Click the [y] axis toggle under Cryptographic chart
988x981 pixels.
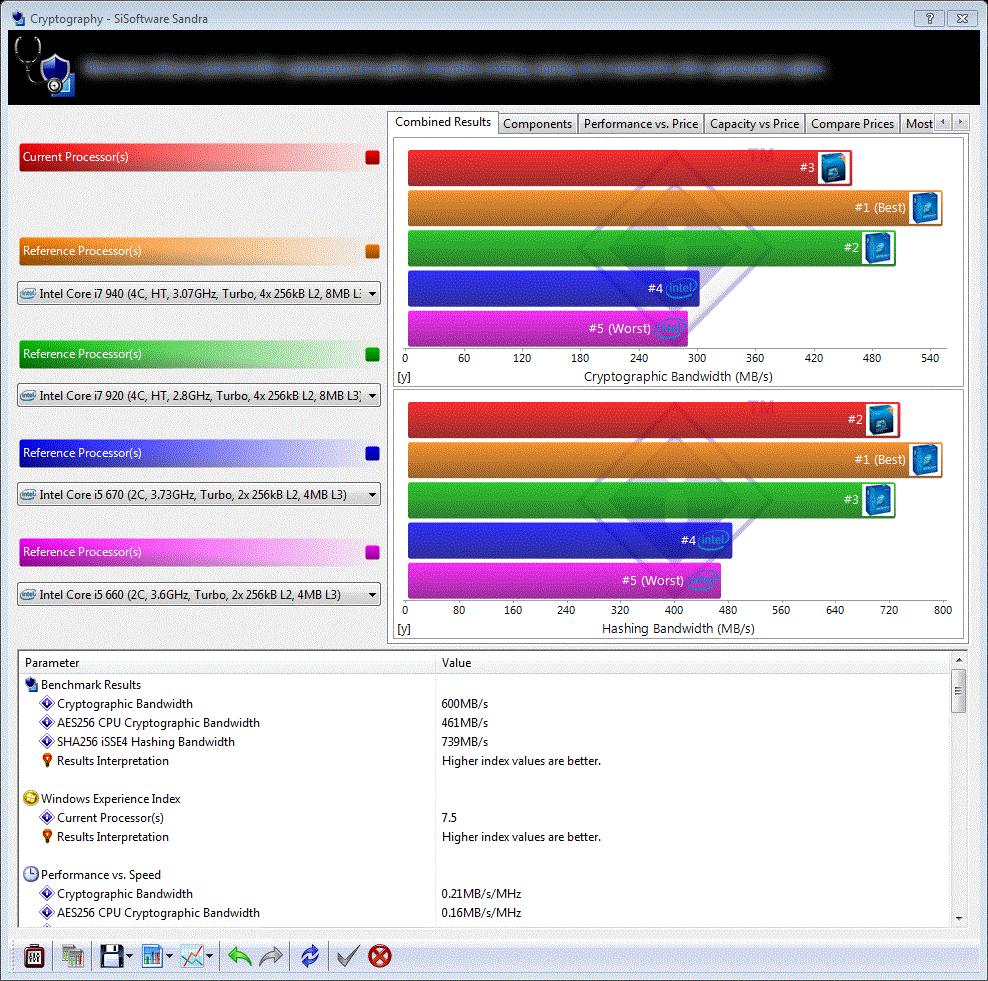coord(404,377)
